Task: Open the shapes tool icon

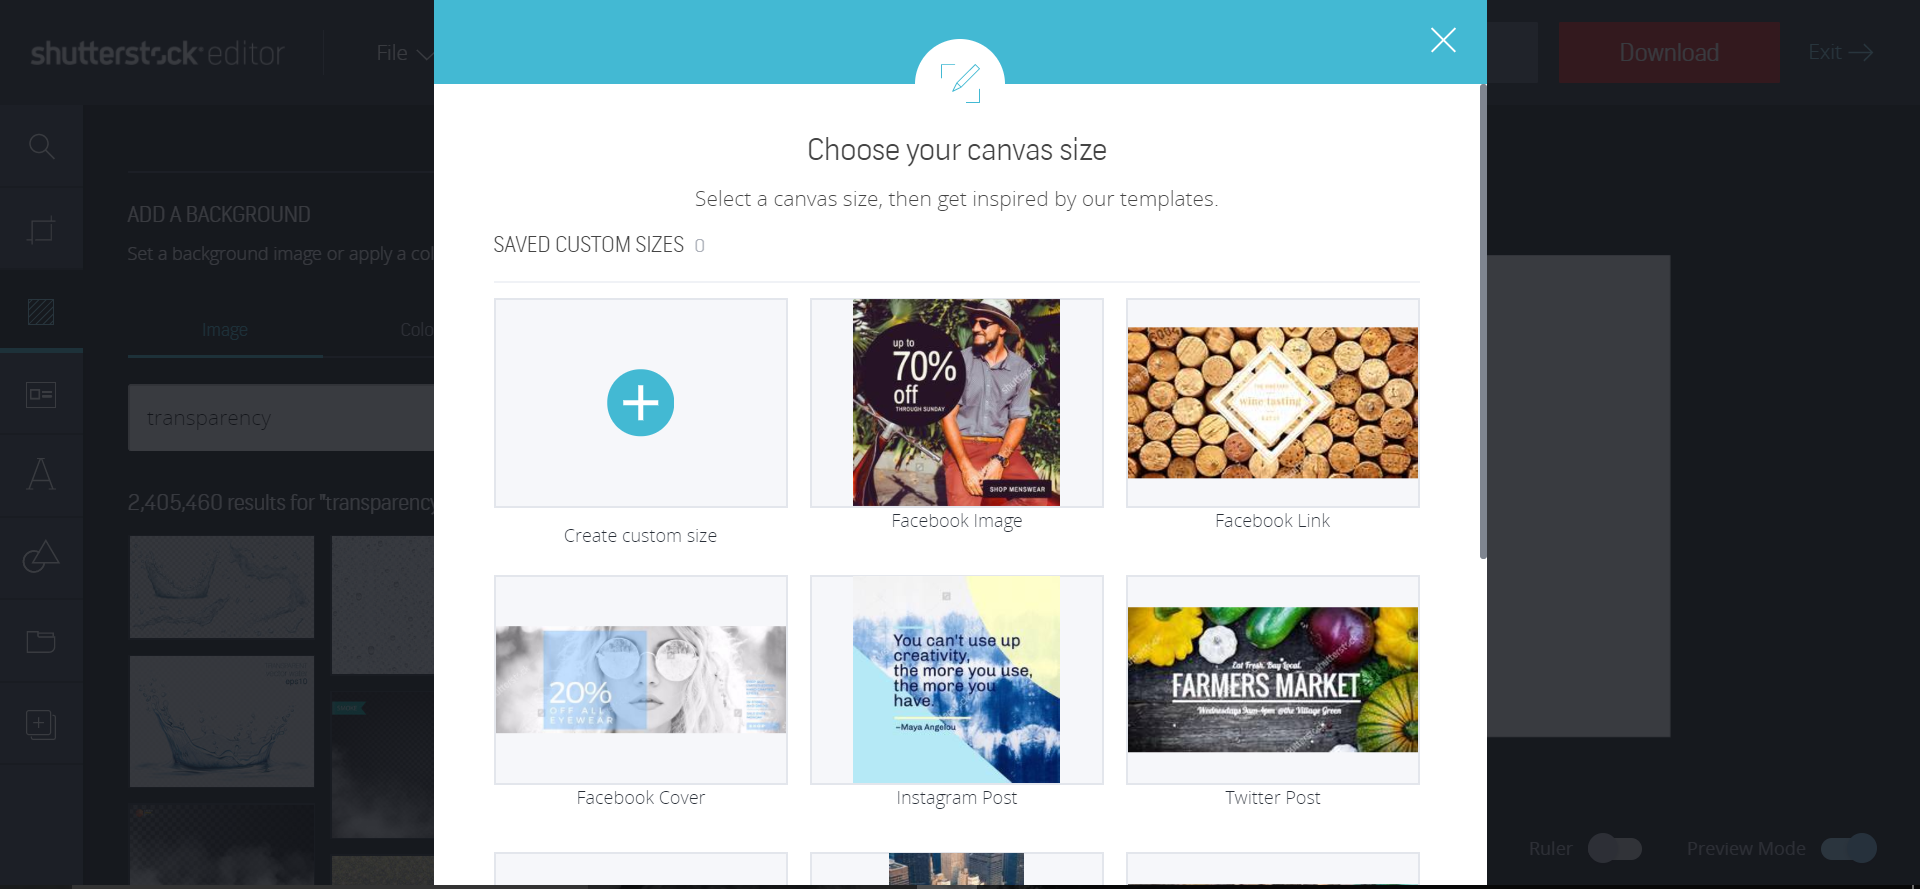Action: point(41,557)
